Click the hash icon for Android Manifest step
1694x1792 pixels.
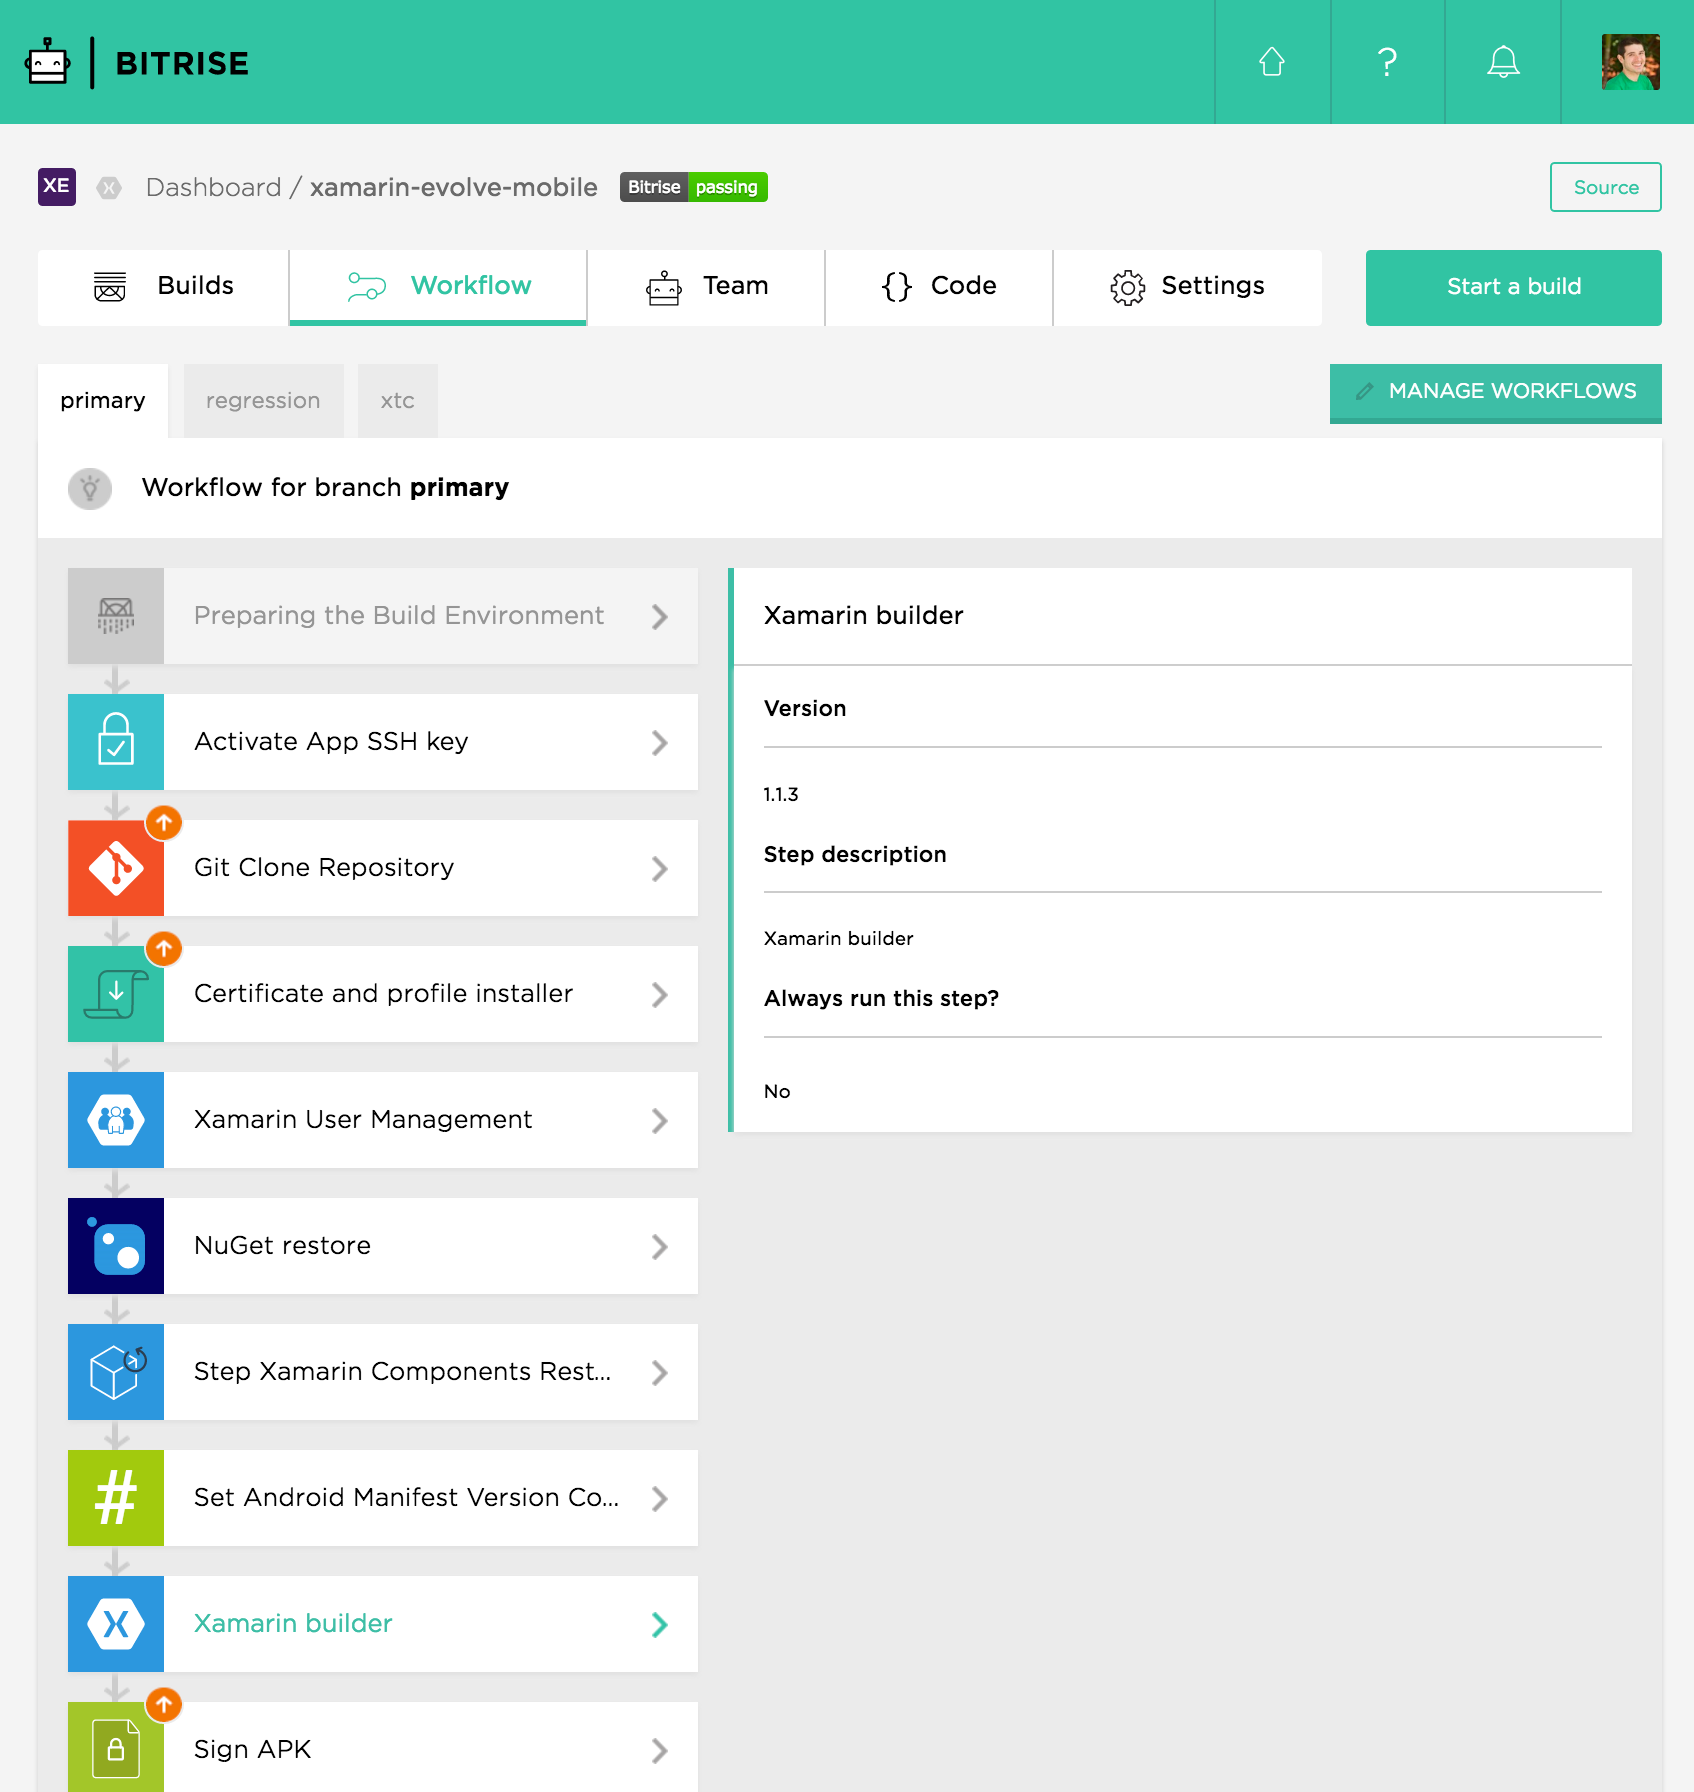pyautogui.click(x=116, y=1498)
